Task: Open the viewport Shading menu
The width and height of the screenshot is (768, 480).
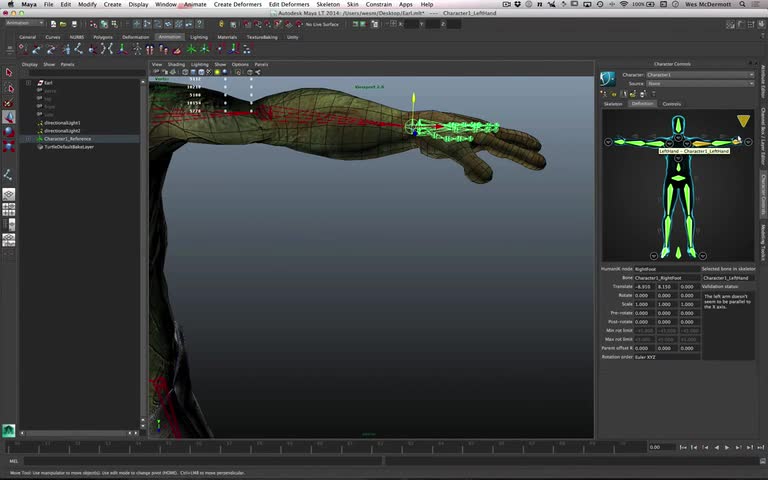Action: 176,64
